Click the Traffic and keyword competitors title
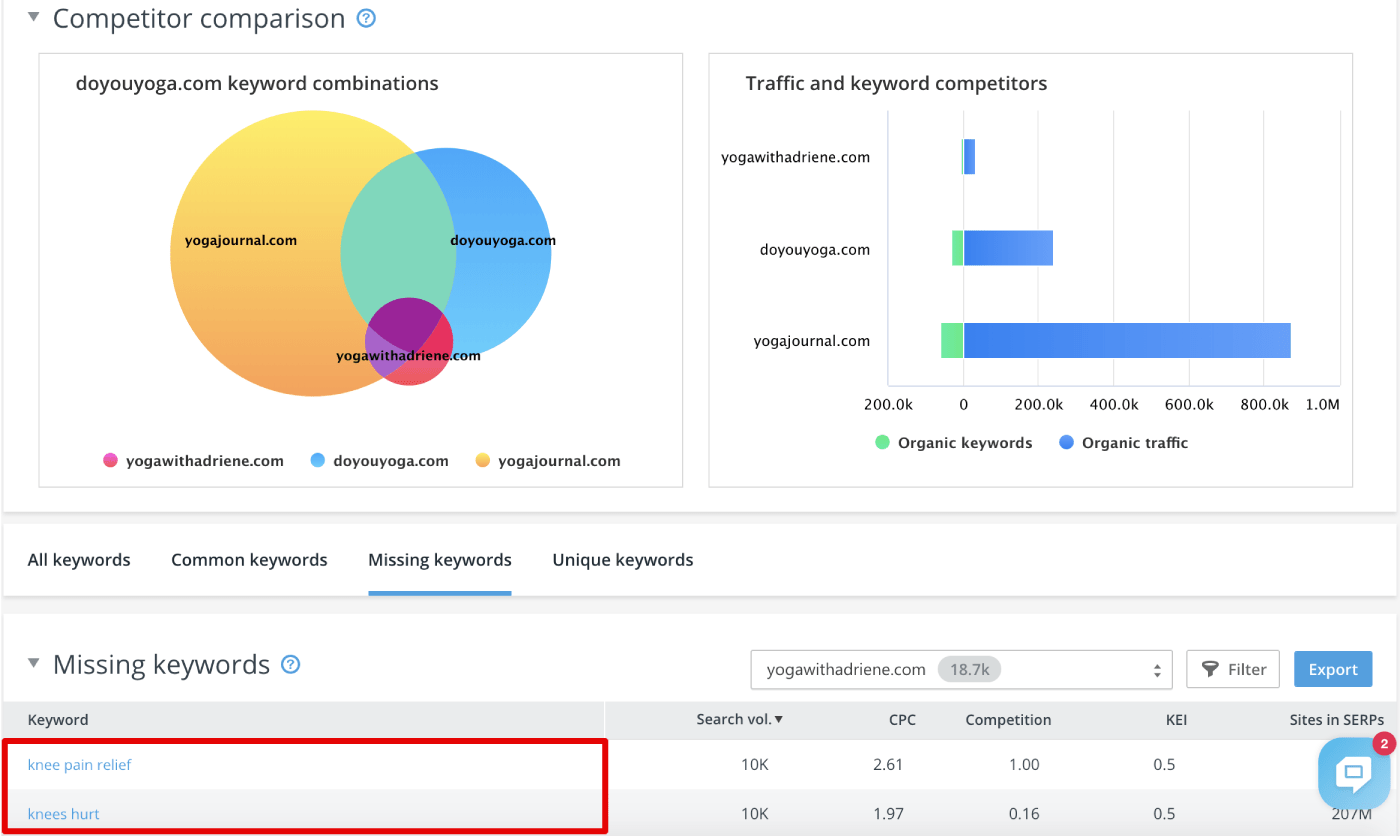Viewport: 1400px width, 836px height. 896,84
